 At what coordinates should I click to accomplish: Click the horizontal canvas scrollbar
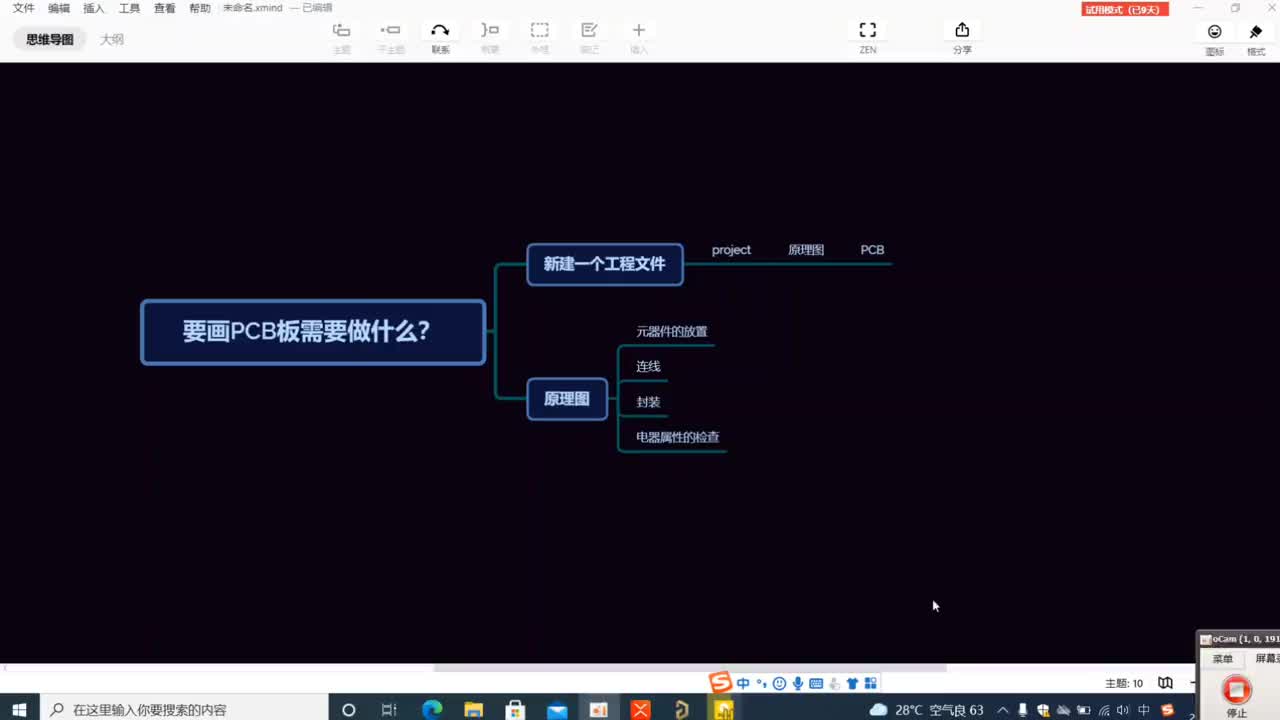click(x=690, y=668)
